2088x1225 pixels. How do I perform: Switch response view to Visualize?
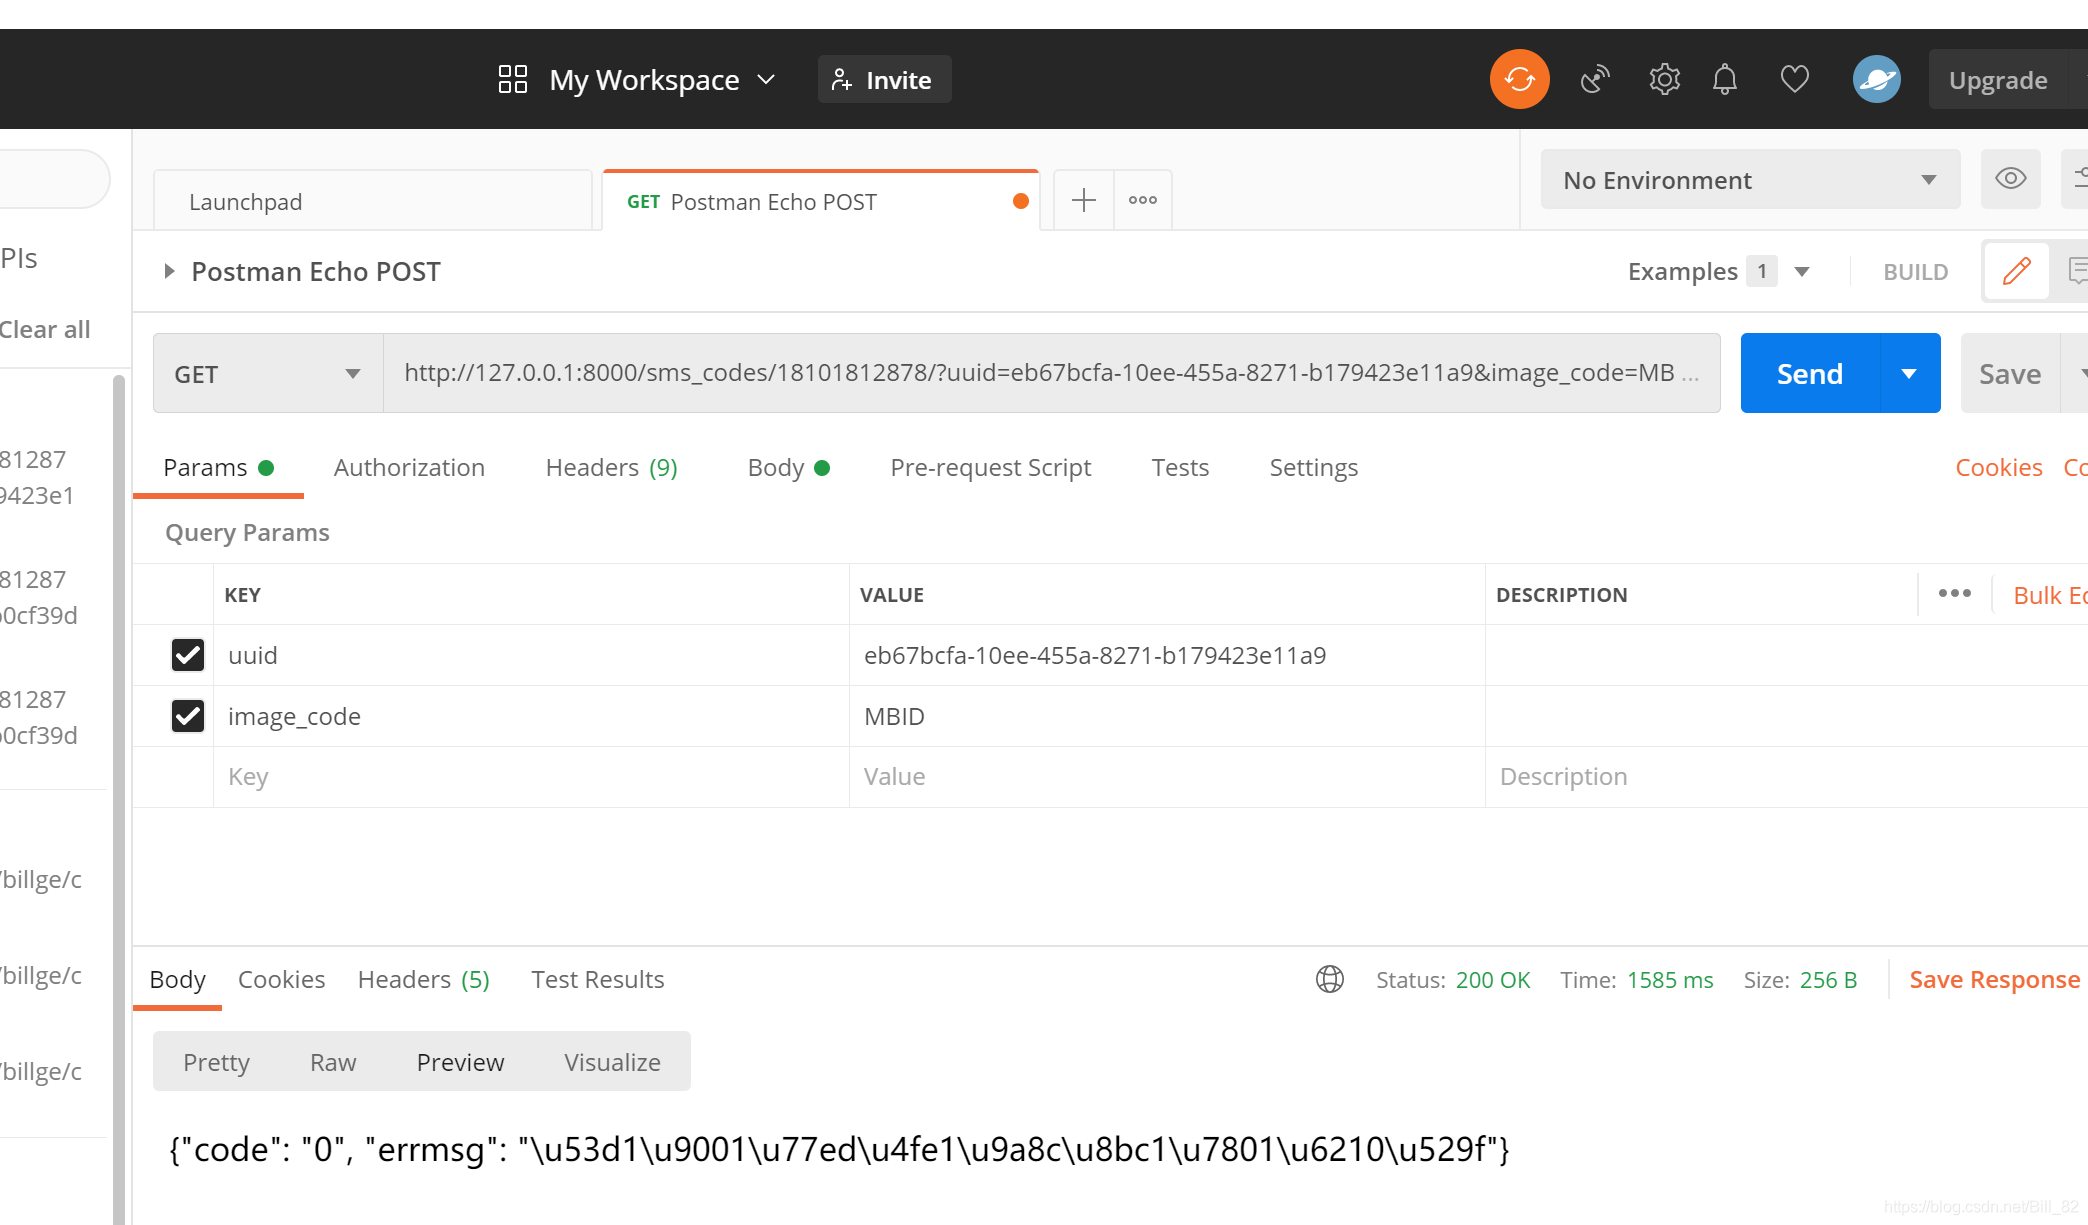pos(612,1062)
